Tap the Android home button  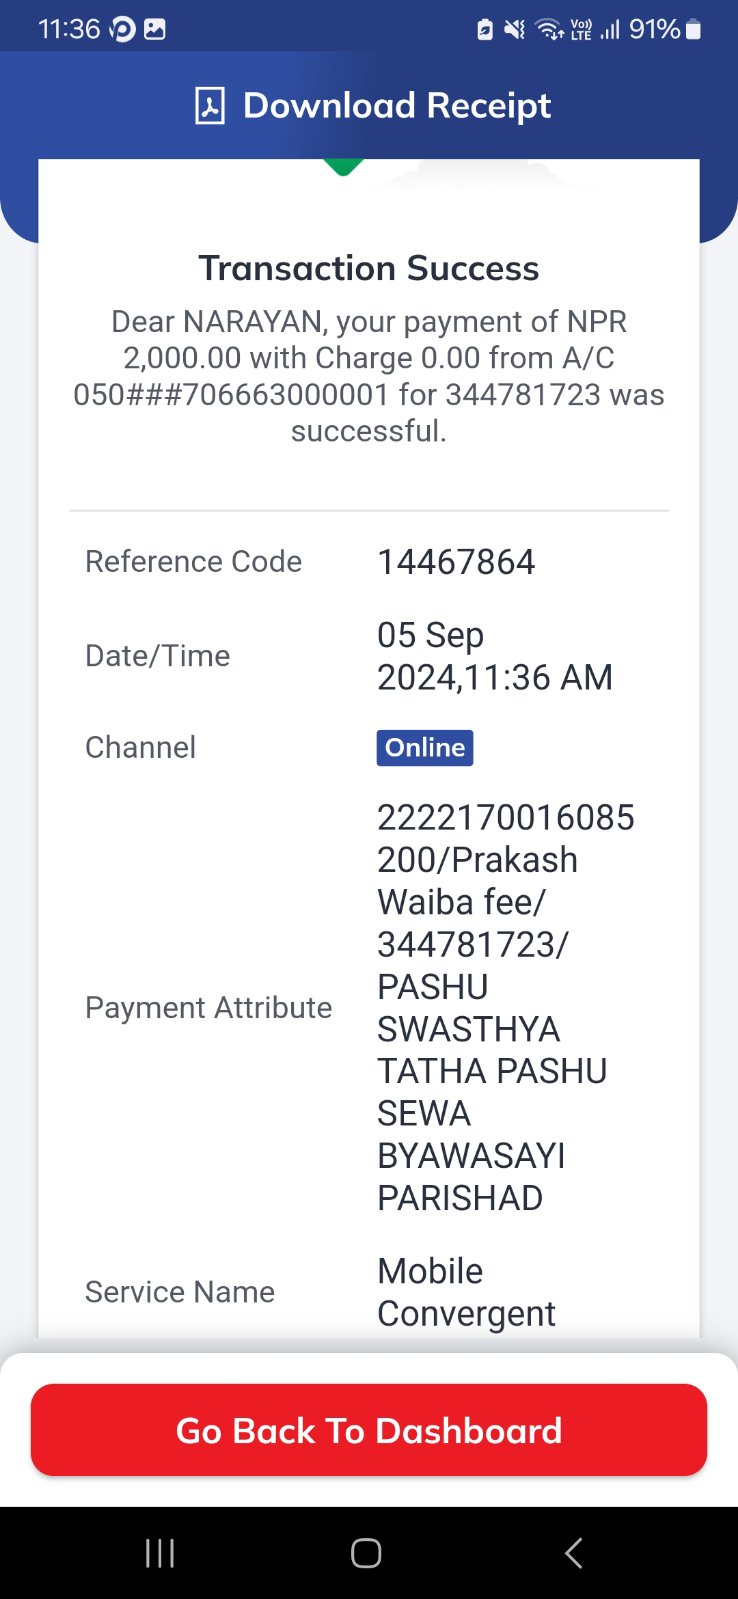(366, 1553)
